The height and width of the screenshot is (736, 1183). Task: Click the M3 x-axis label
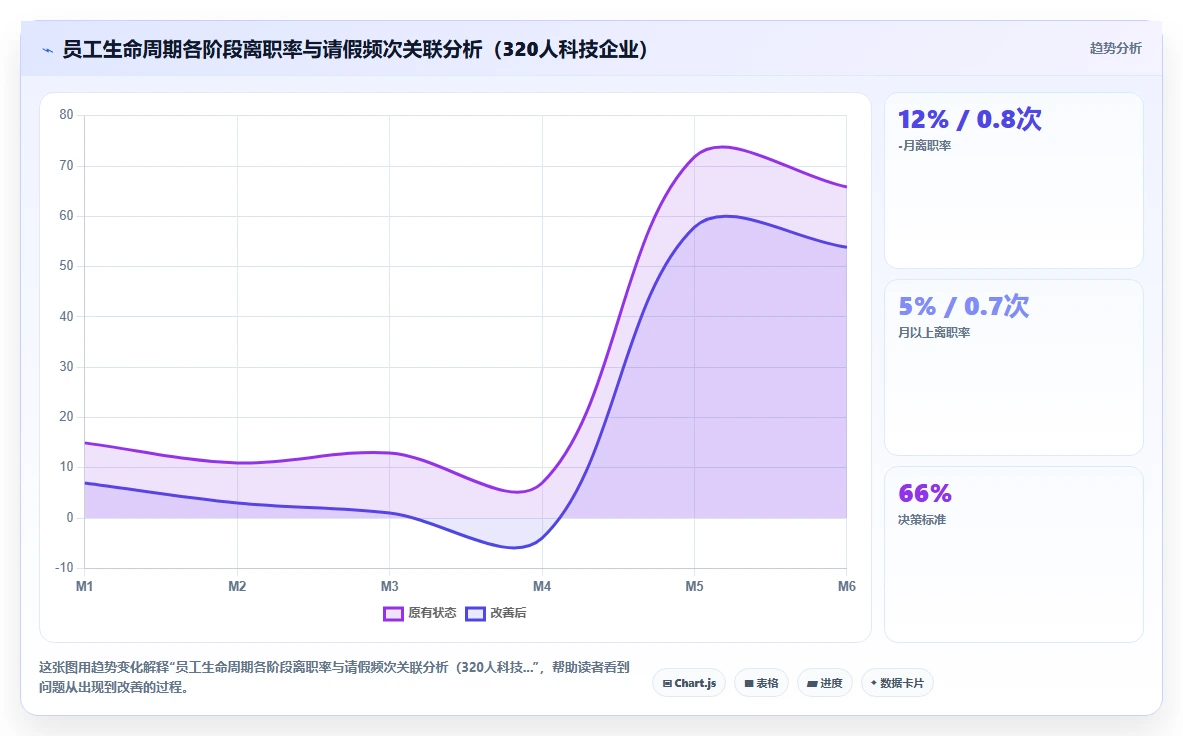tap(389, 586)
